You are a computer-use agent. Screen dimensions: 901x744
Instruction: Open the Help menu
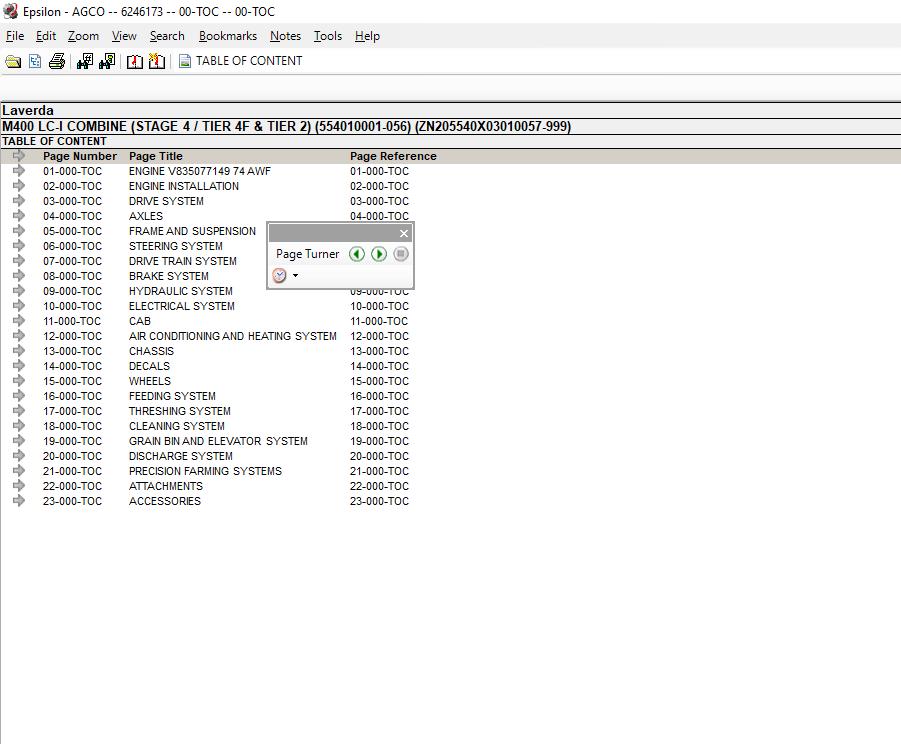367,36
